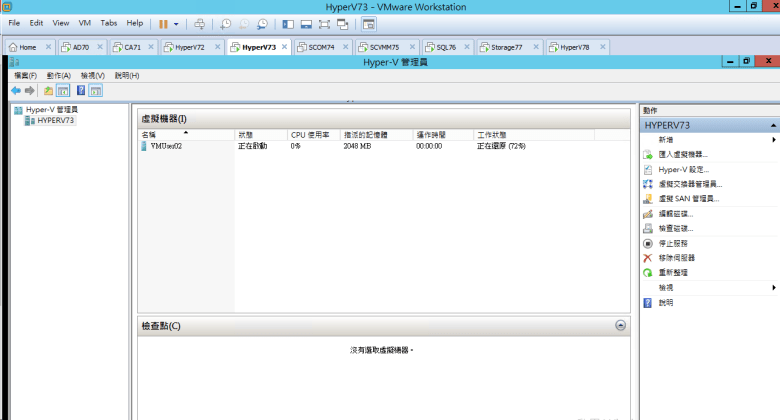Expand the 新增 submenu arrow
Screen dimensions: 780x420
click(774, 140)
